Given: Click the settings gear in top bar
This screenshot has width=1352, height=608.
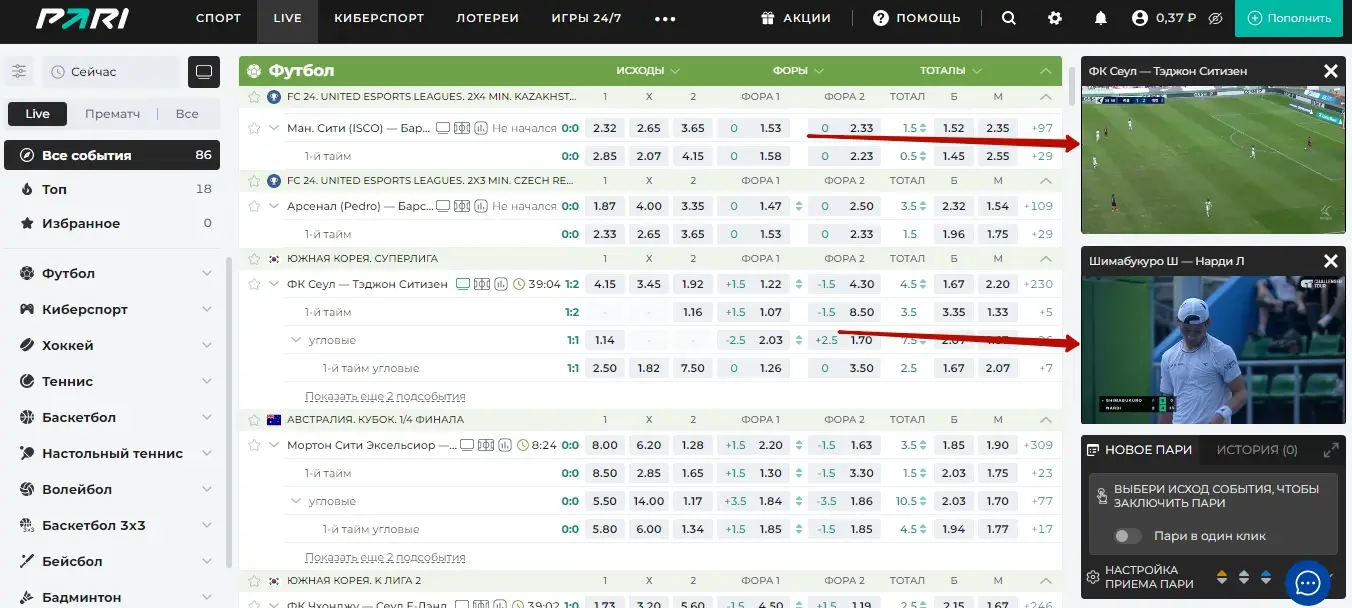Looking at the screenshot, I should pos(1055,18).
